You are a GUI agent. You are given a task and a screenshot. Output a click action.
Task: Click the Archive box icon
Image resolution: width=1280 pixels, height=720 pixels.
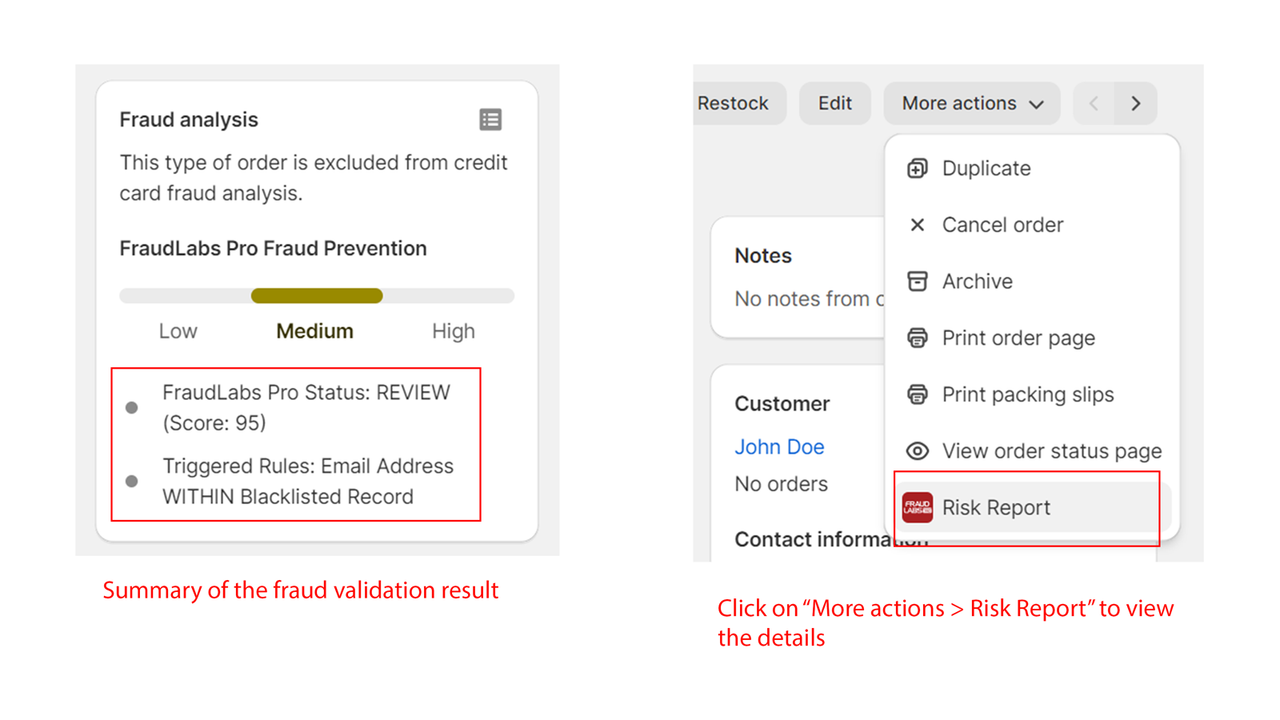(917, 281)
